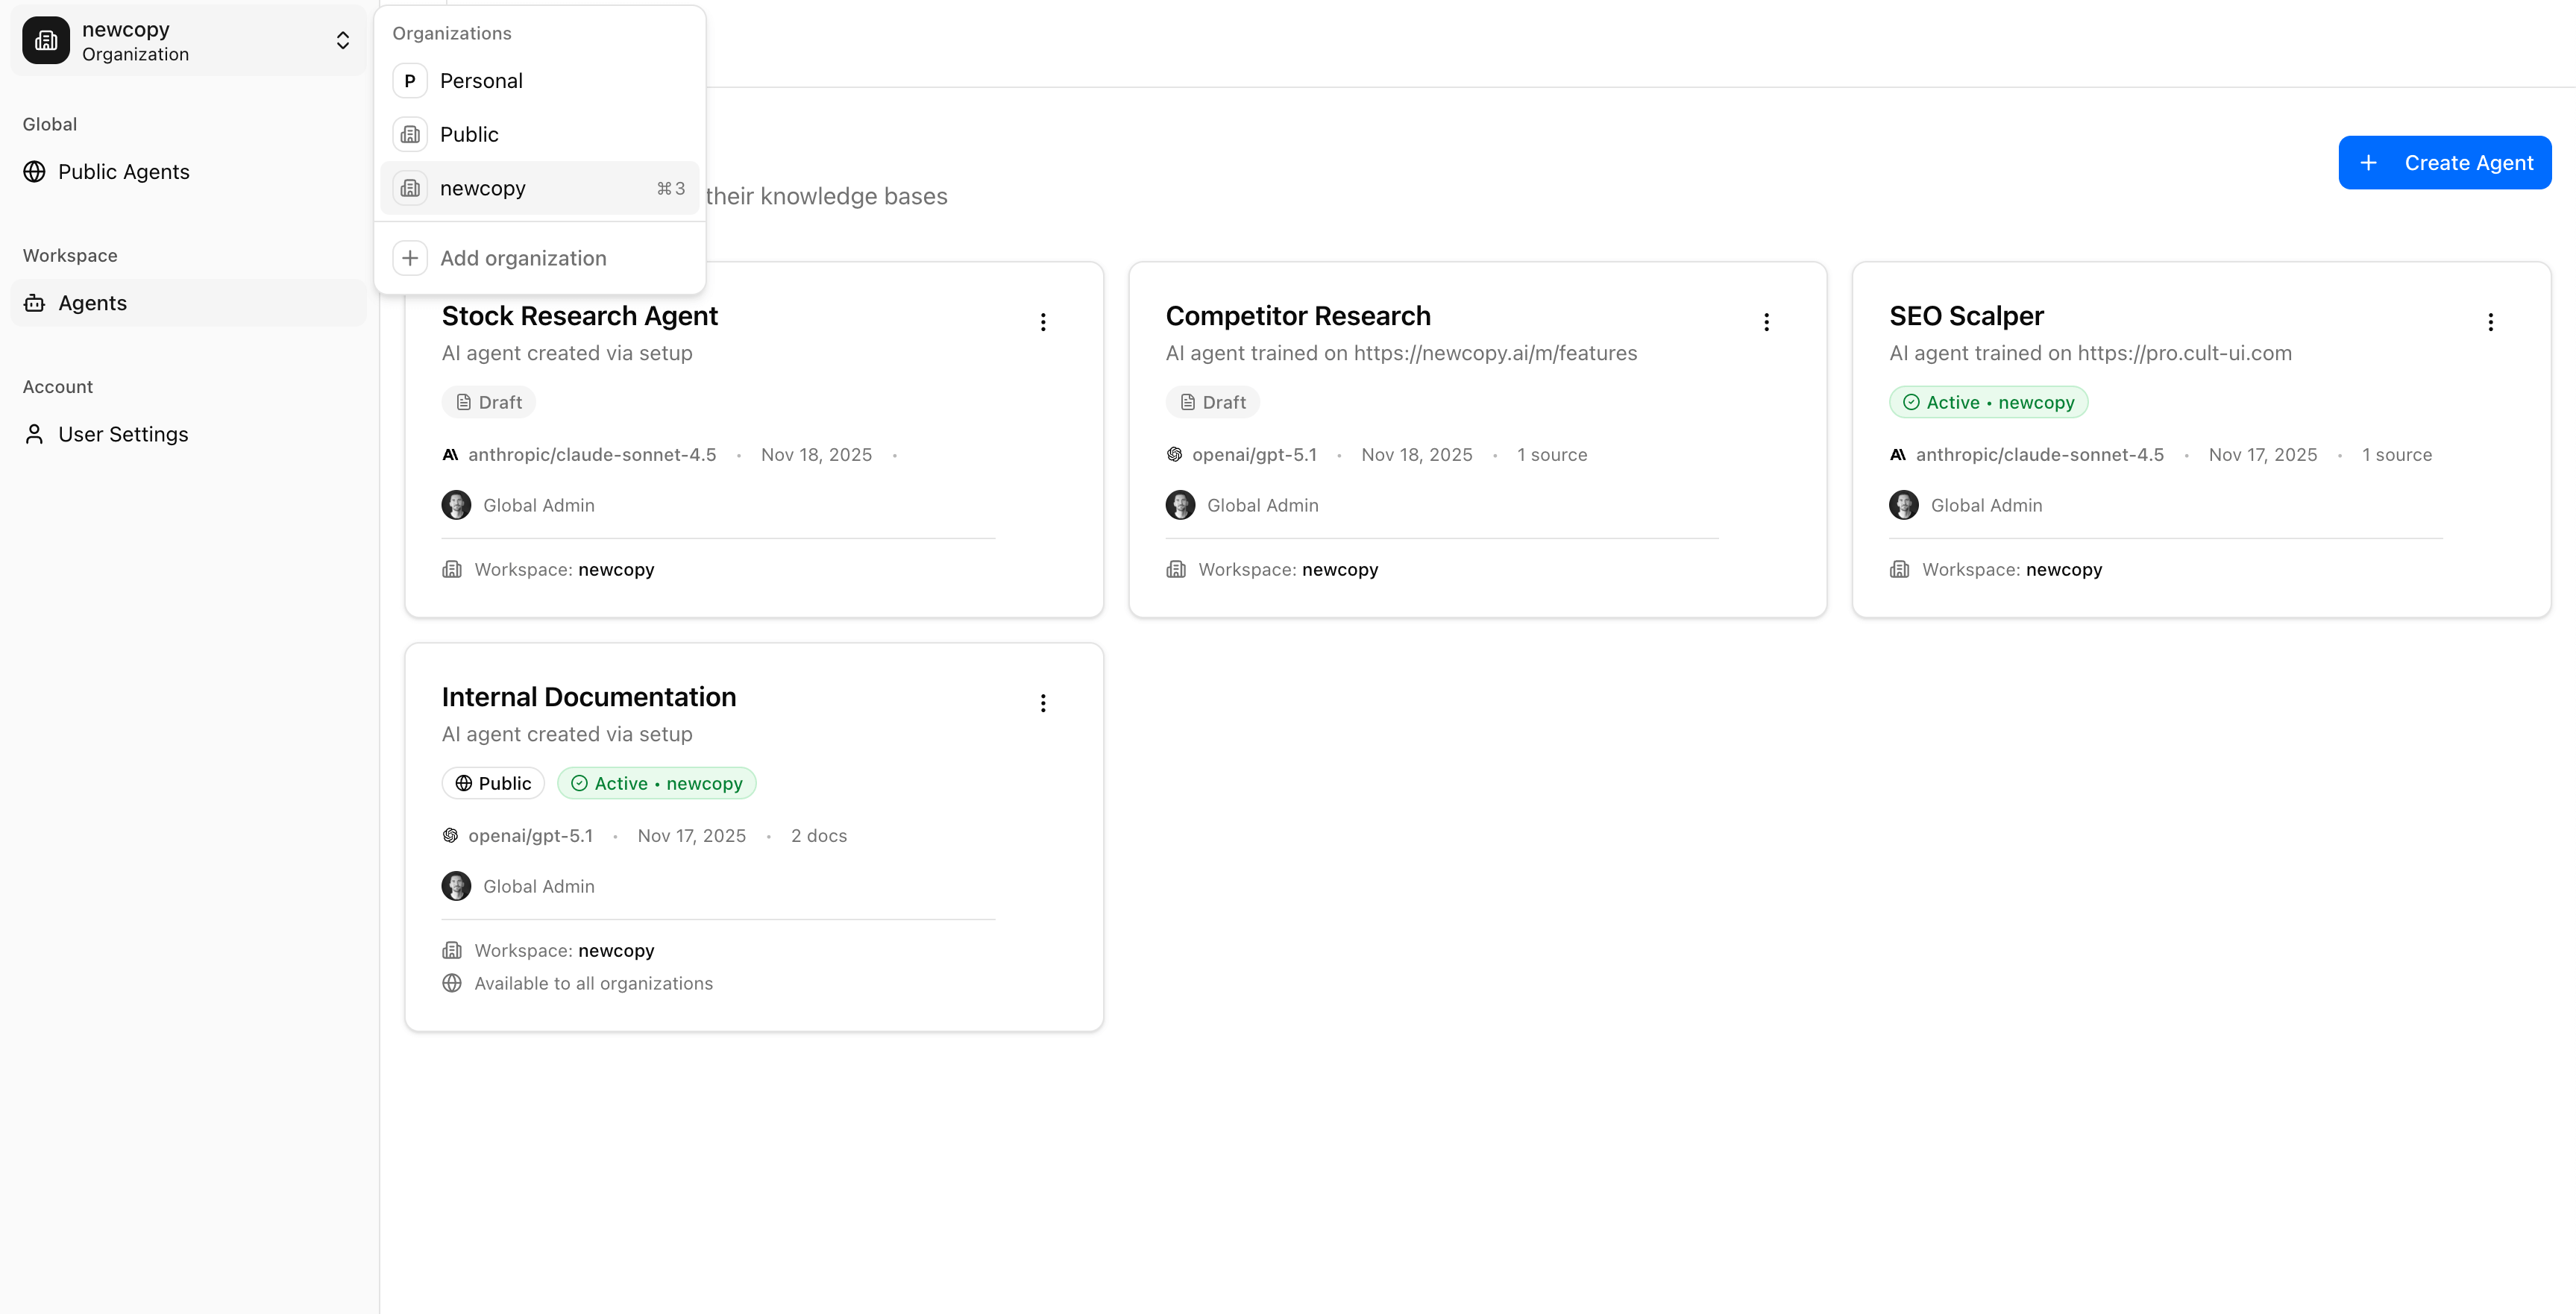
Task: Click the newcopy organization avatar icon
Action: (45, 40)
